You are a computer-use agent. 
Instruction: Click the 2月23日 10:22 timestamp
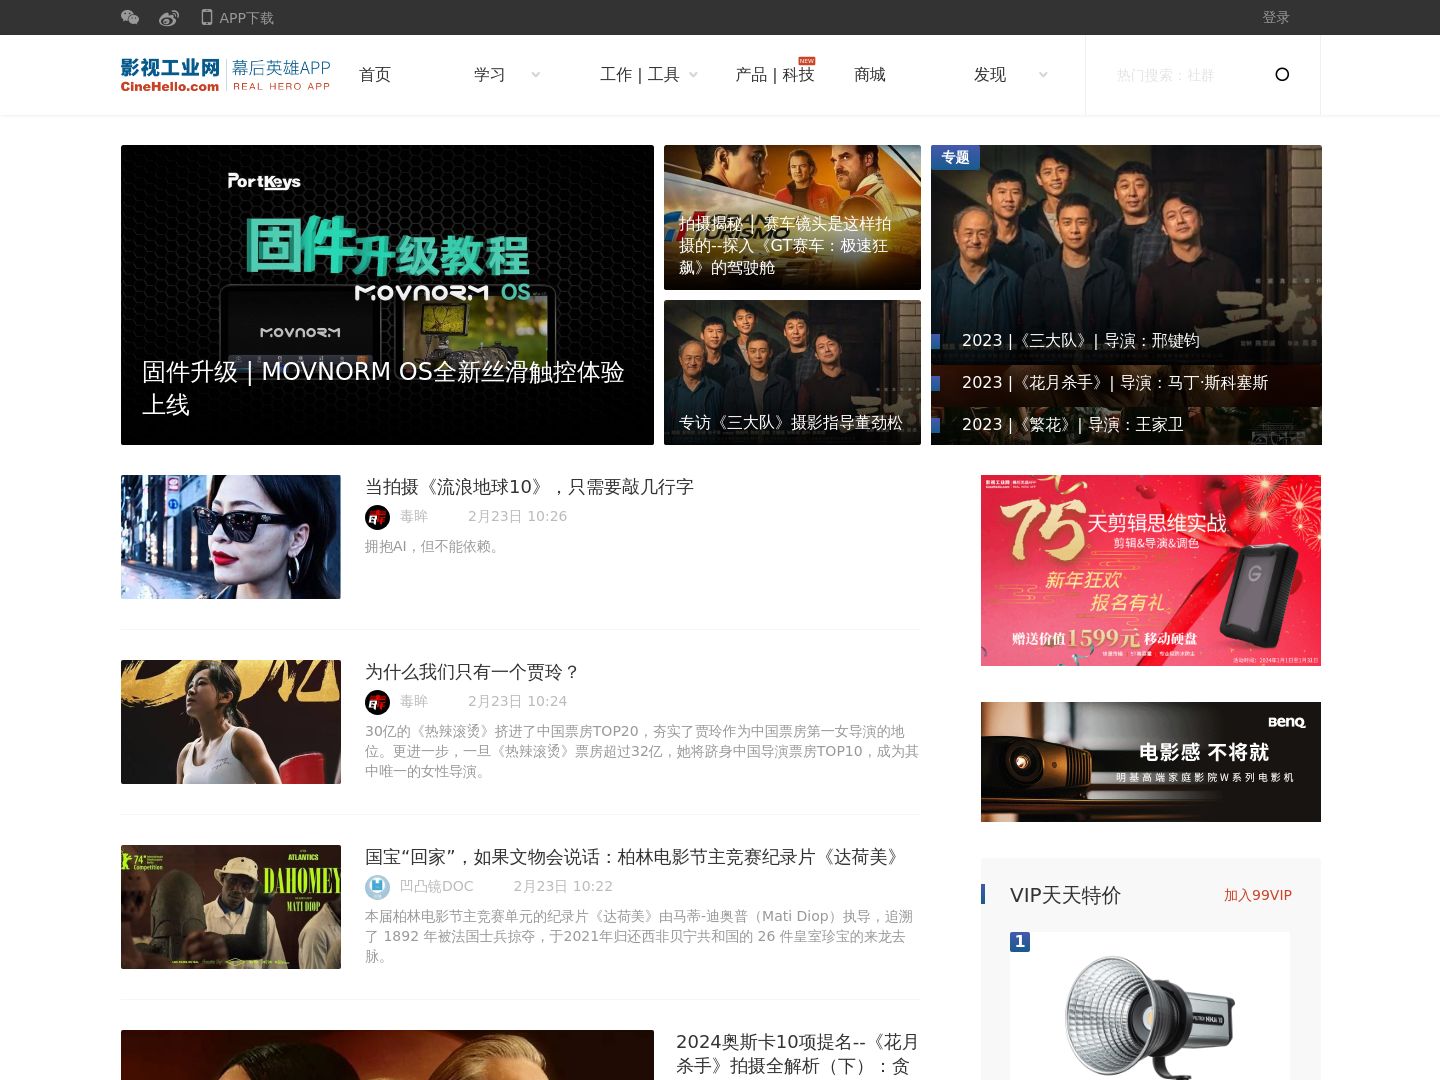[563, 887]
